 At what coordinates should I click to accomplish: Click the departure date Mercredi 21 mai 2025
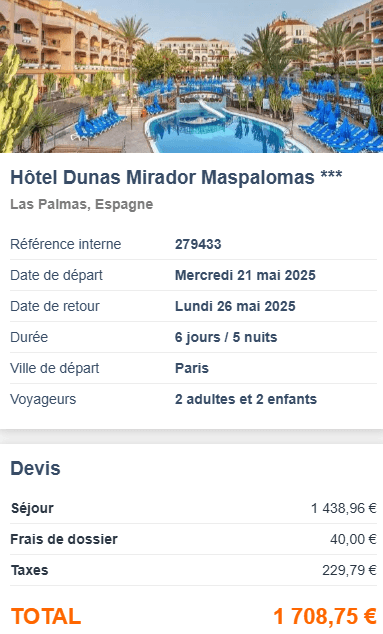(245, 275)
